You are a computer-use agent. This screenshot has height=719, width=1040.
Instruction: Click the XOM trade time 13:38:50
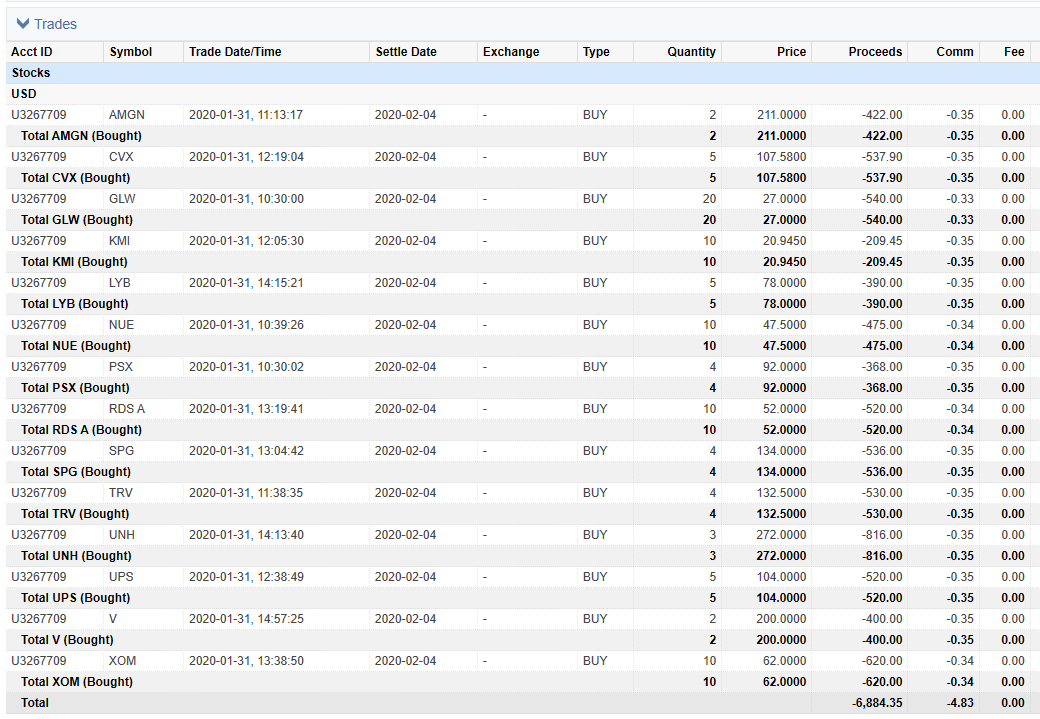point(280,661)
